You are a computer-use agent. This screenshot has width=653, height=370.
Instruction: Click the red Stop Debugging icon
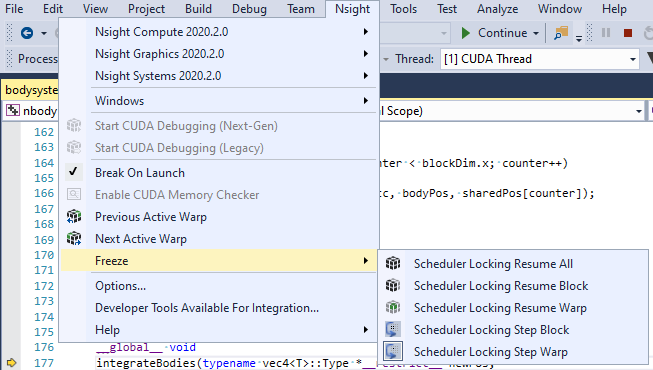628,33
